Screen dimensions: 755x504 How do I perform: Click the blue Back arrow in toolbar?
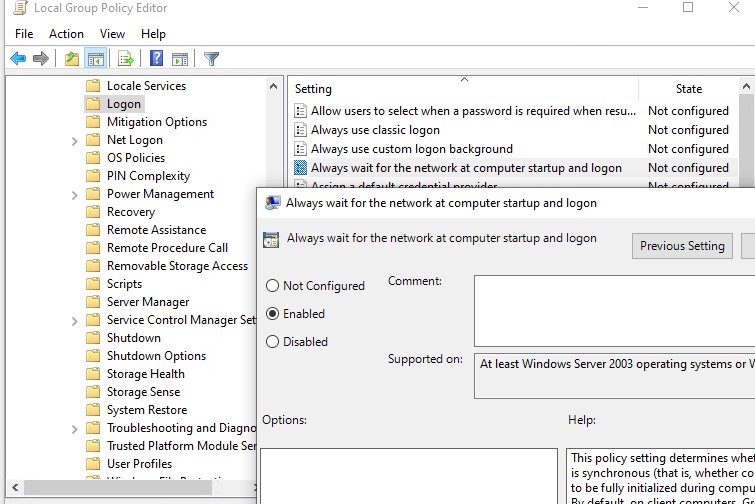point(18,59)
